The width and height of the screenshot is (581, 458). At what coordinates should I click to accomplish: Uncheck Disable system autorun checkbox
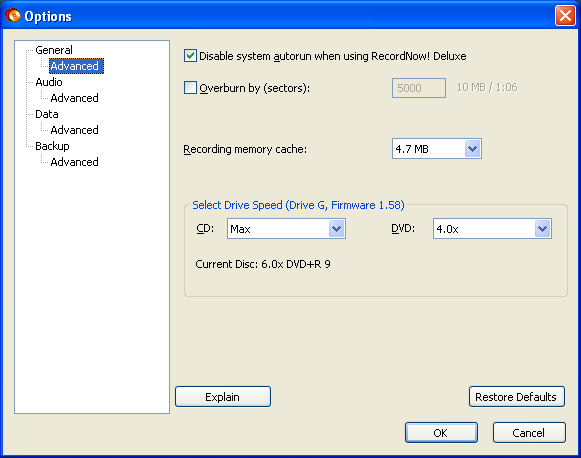tap(190, 56)
